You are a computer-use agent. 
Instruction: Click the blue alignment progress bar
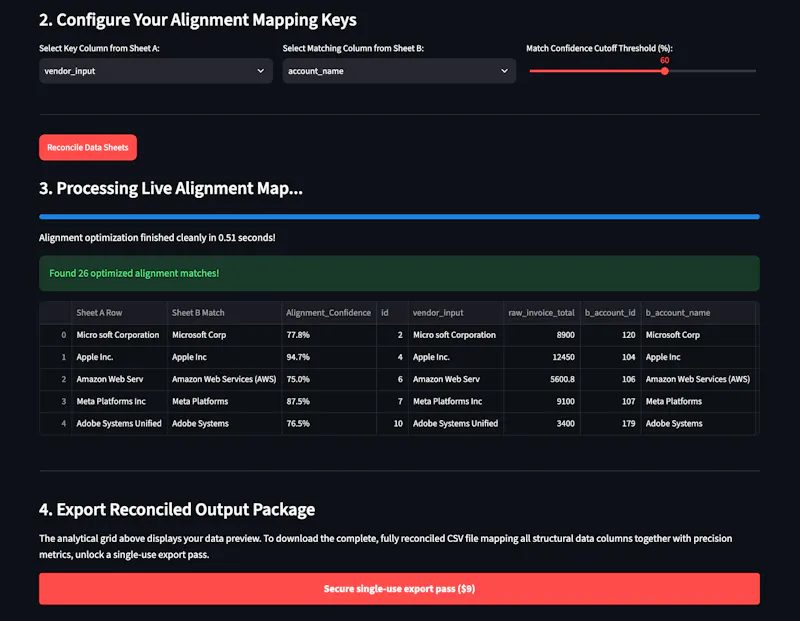[399, 217]
